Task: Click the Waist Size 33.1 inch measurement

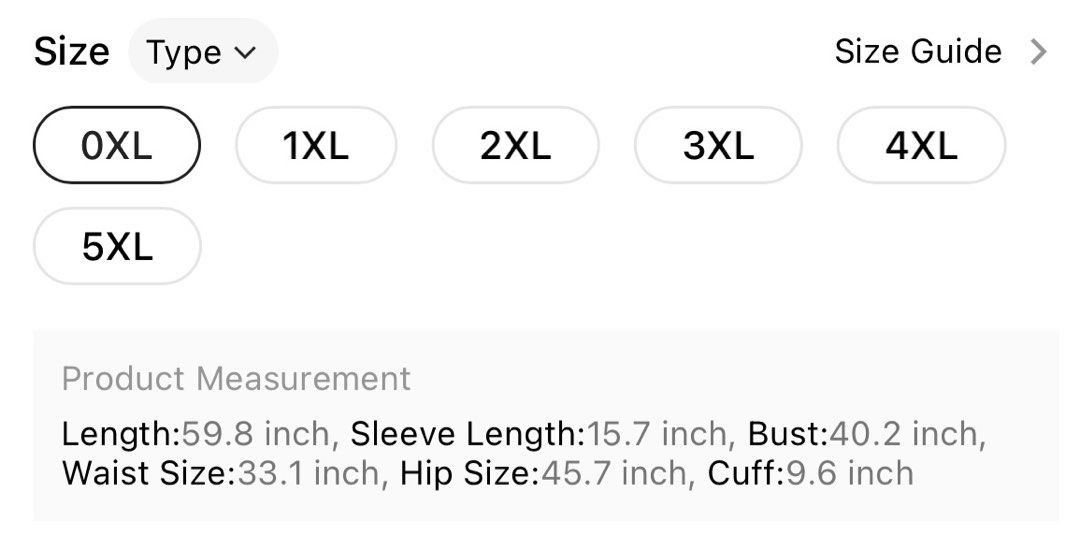Action: pyautogui.click(x=220, y=473)
